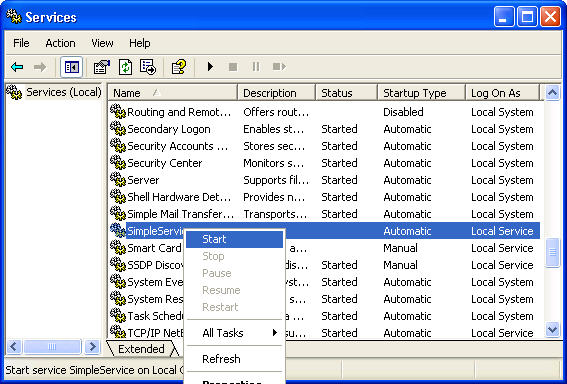
Task: Click Disabled startup type for Routing service
Action: point(403,112)
